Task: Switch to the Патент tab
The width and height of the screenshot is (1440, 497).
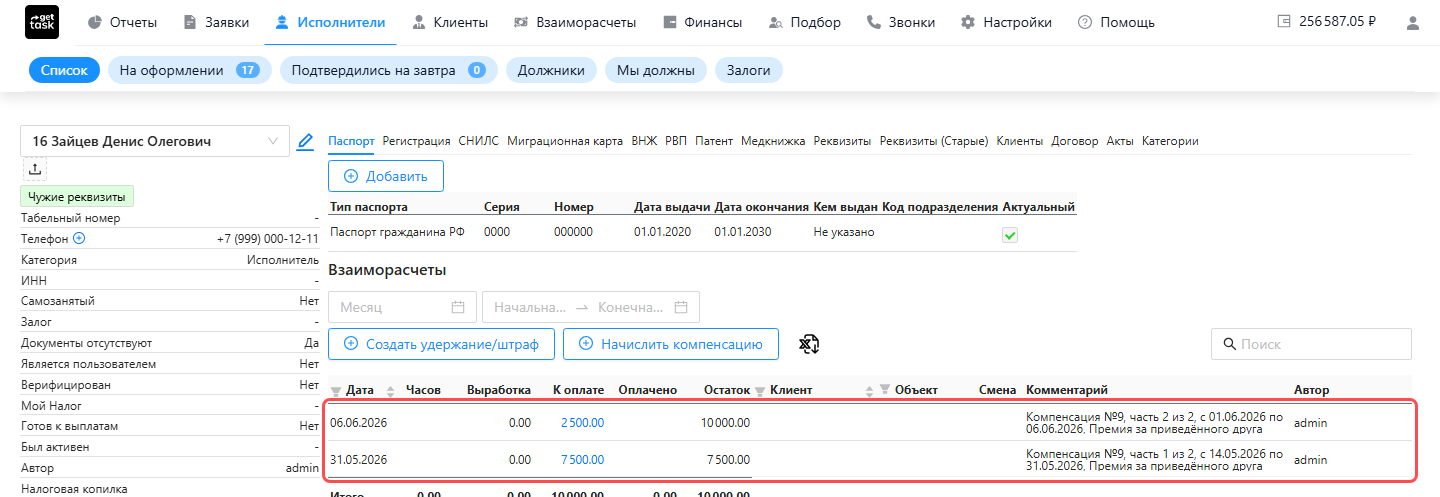Action: click(714, 141)
